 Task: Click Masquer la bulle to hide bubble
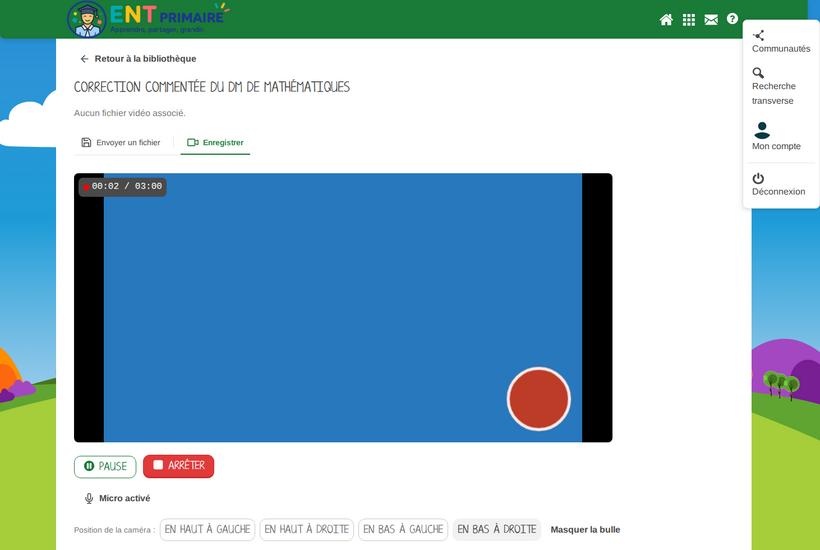click(585, 530)
